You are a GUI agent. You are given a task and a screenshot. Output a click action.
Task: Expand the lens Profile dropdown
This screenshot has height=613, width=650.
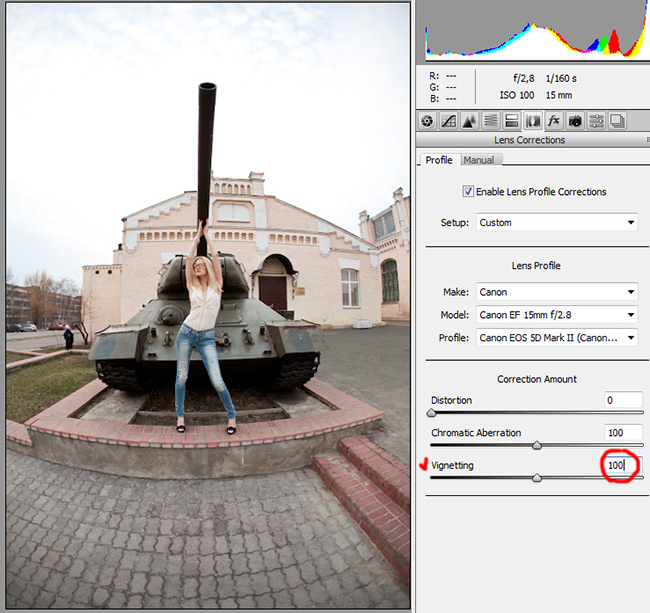(x=557, y=338)
